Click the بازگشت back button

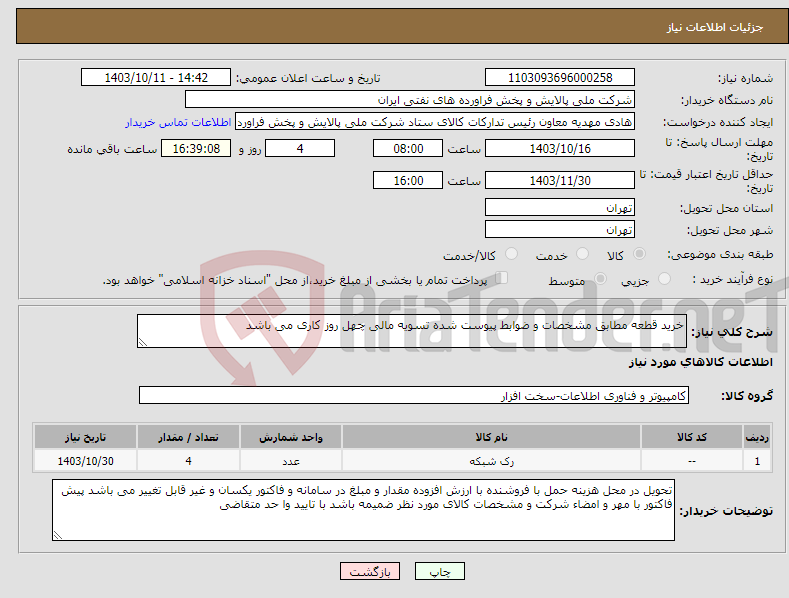(370, 571)
